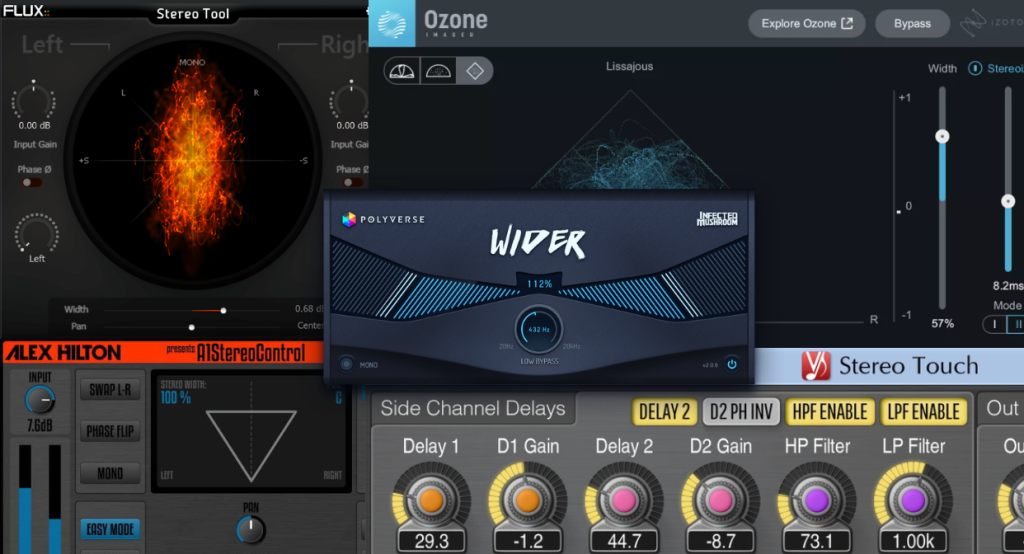This screenshot has width=1024, height=554.
Task: Click the PAN knob in A1StereoControl
Action: point(251,530)
